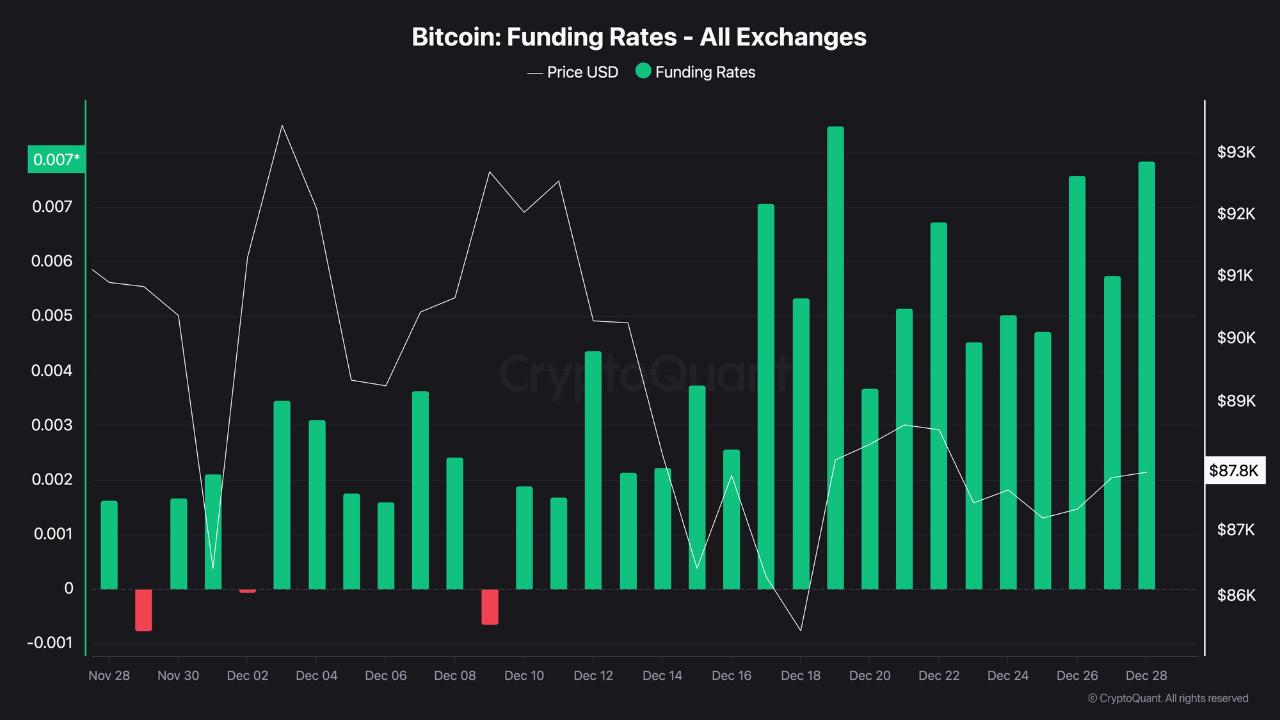Click the green bar above Dec 12
The image size is (1280, 720).
[x=593, y=470]
